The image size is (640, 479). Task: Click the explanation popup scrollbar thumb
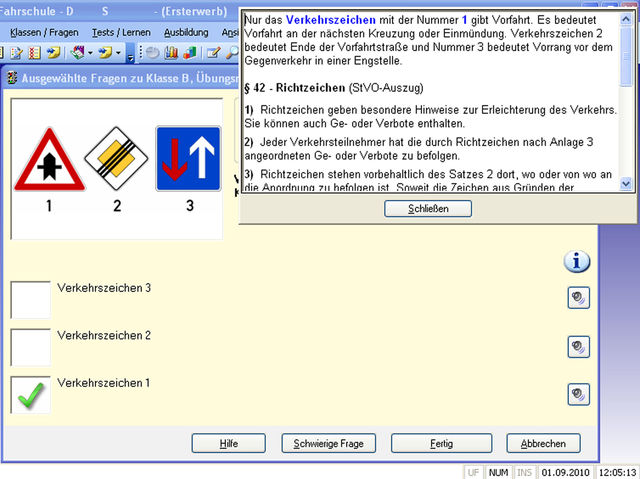[x=626, y=56]
